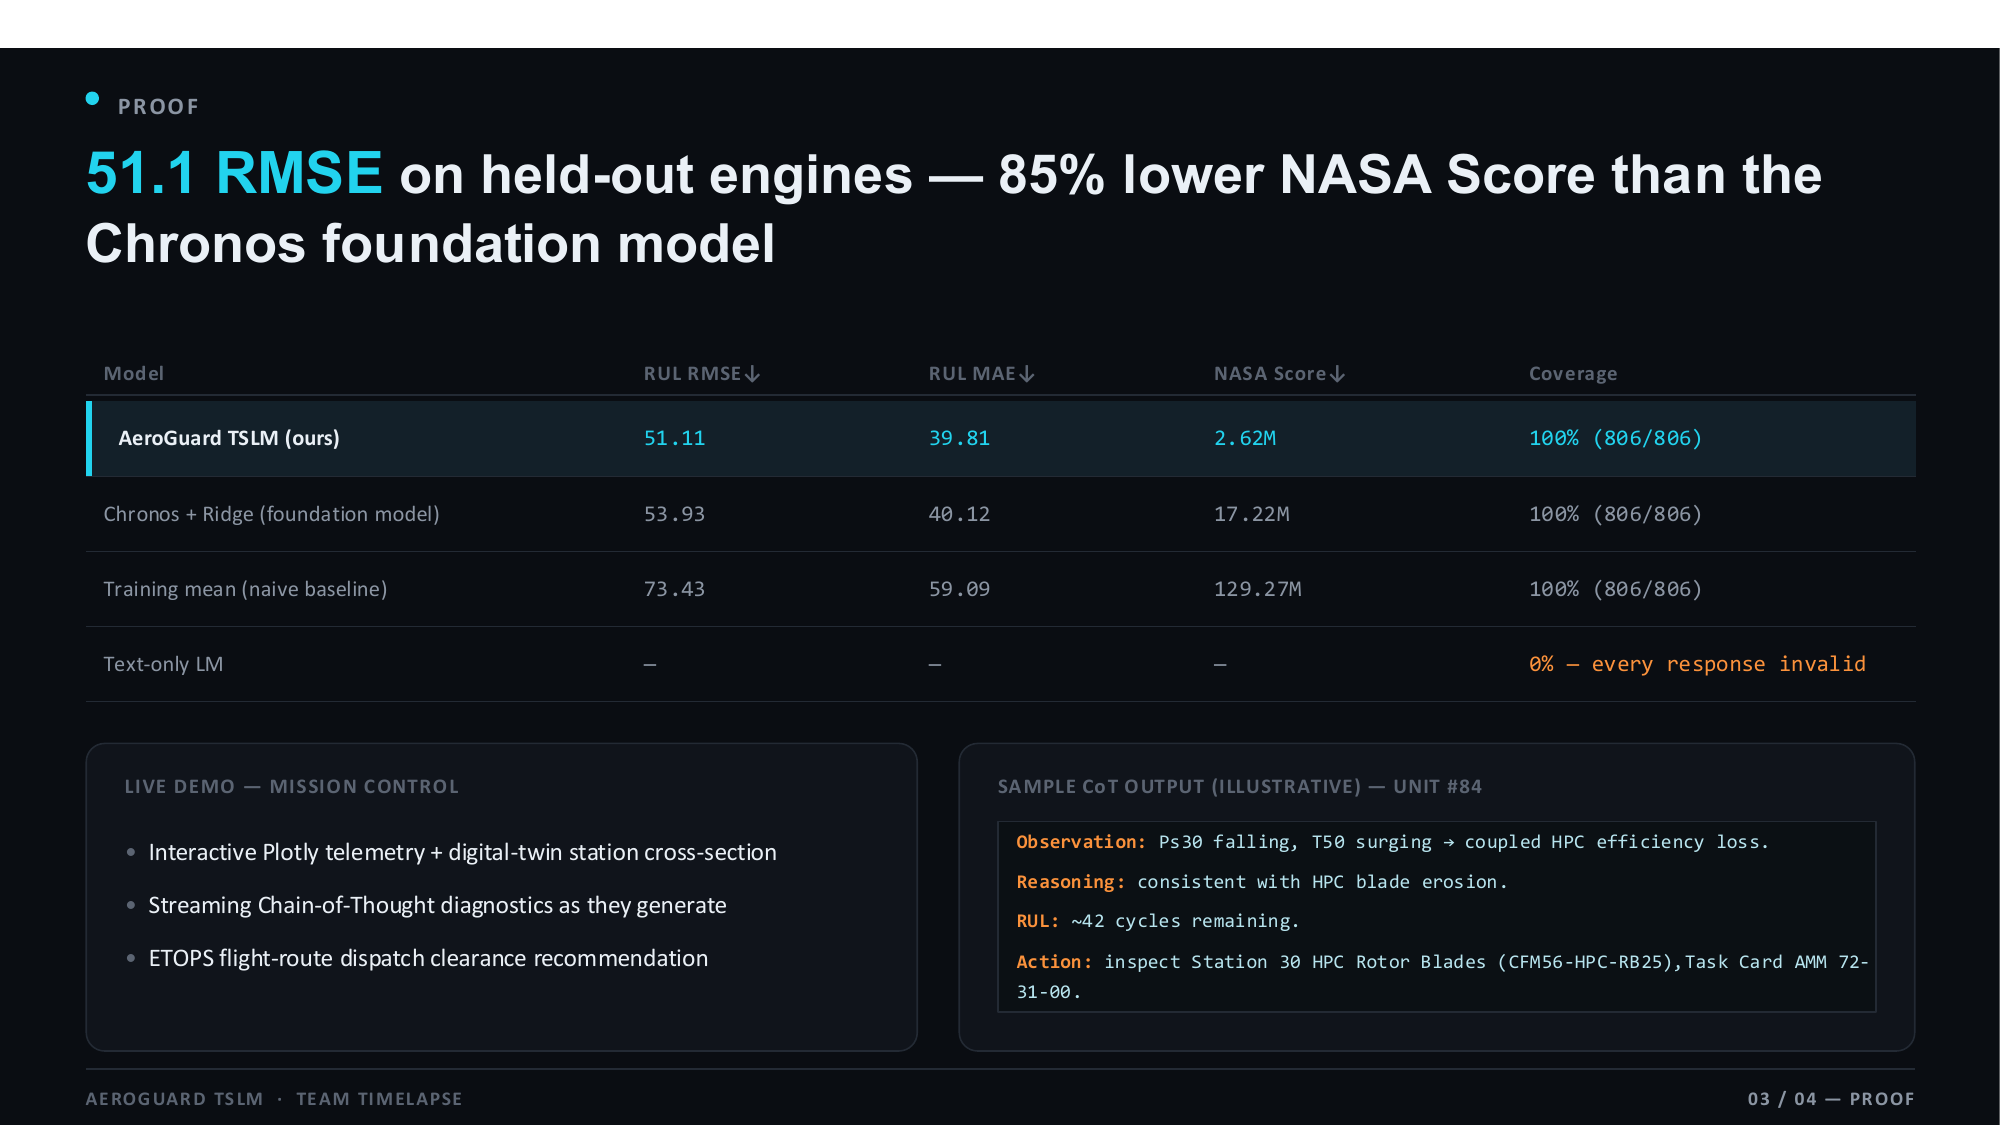Click the RUL ~42 cycles remaining line
2000x1125 pixels.
pyautogui.click(x=1157, y=921)
